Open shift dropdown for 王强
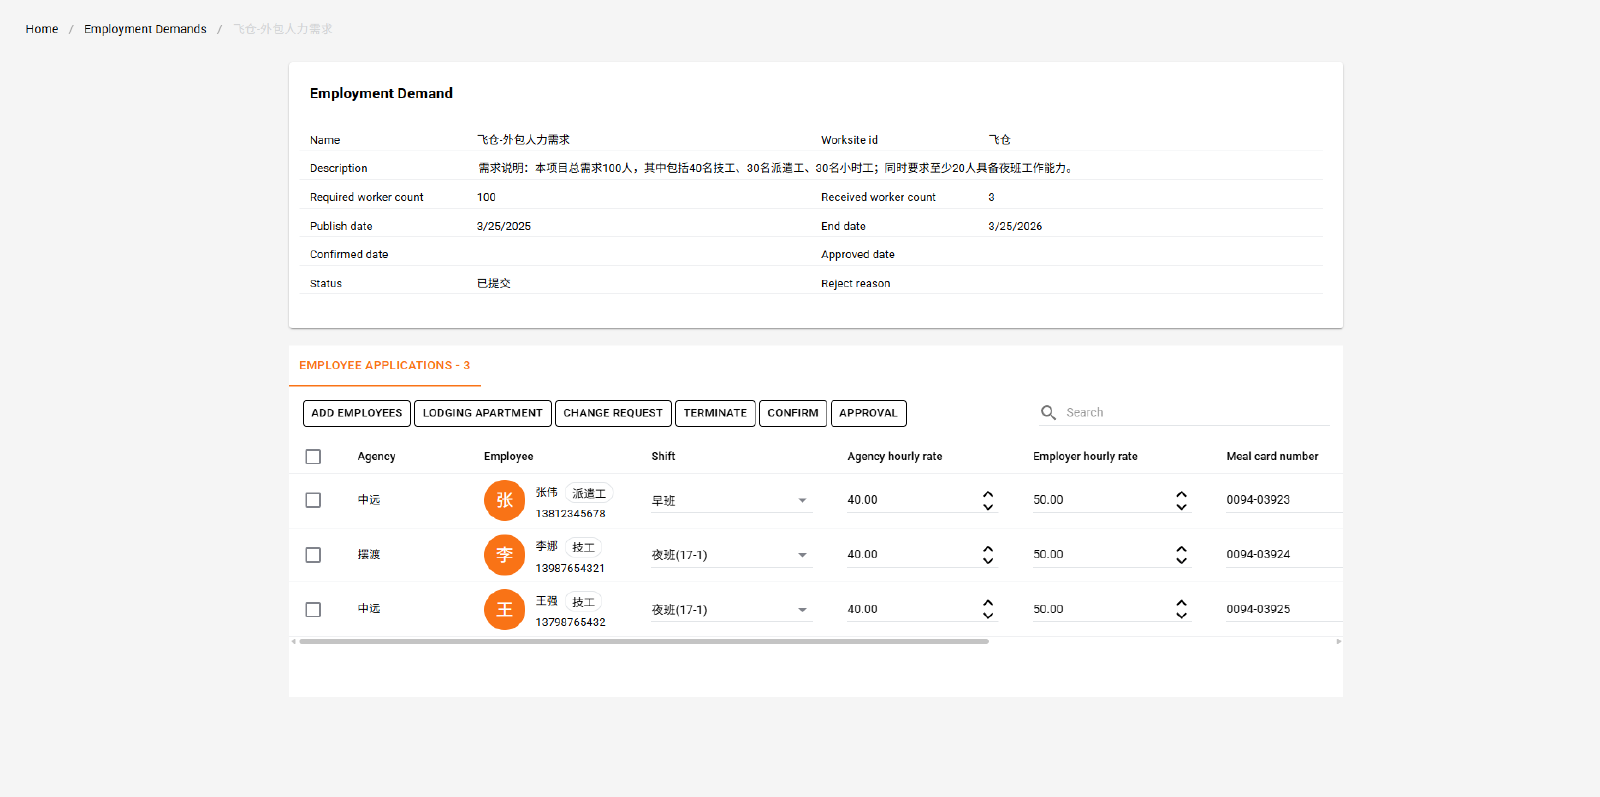This screenshot has height=797, width=1600. (801, 610)
